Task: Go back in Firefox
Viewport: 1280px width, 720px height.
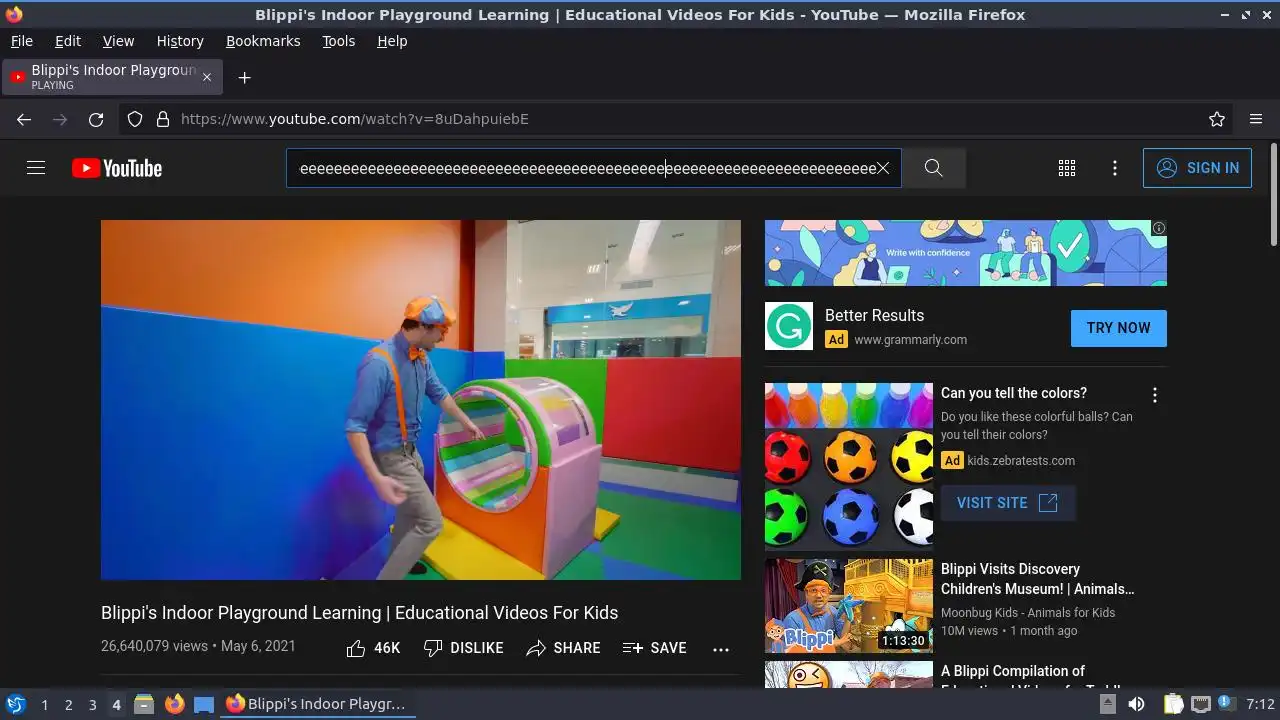Action: coord(24,119)
